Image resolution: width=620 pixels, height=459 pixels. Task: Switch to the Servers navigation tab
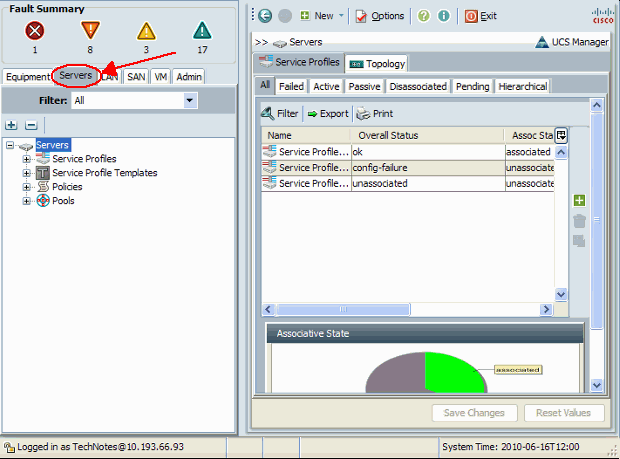(x=76, y=75)
